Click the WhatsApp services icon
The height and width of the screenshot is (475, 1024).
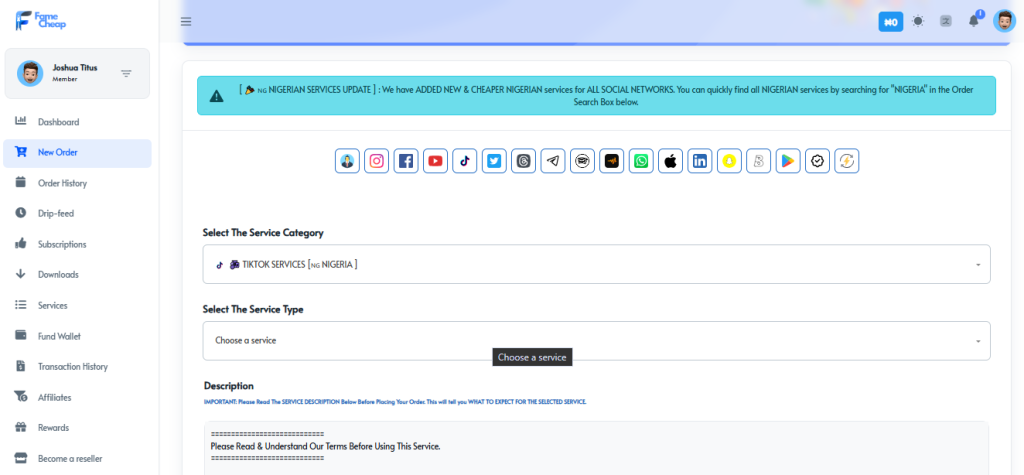(641, 161)
